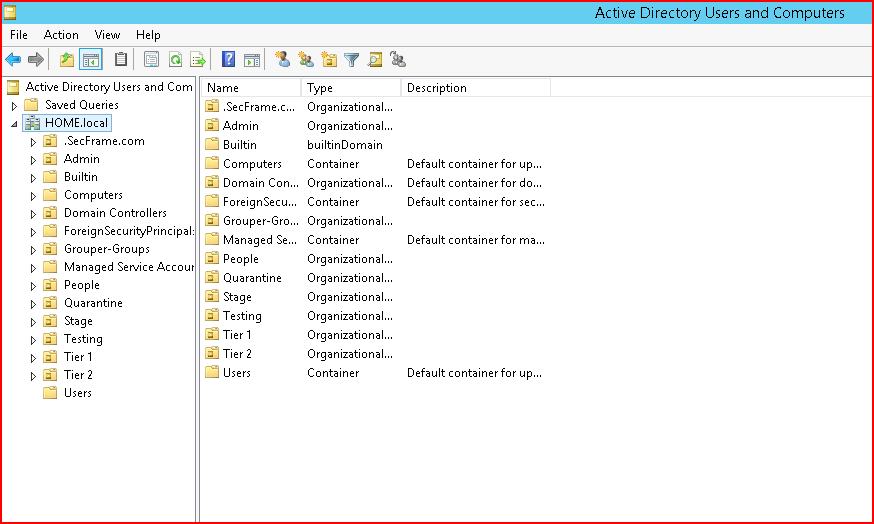Open filter options with funnel icon
874x524 pixels.
point(352,59)
